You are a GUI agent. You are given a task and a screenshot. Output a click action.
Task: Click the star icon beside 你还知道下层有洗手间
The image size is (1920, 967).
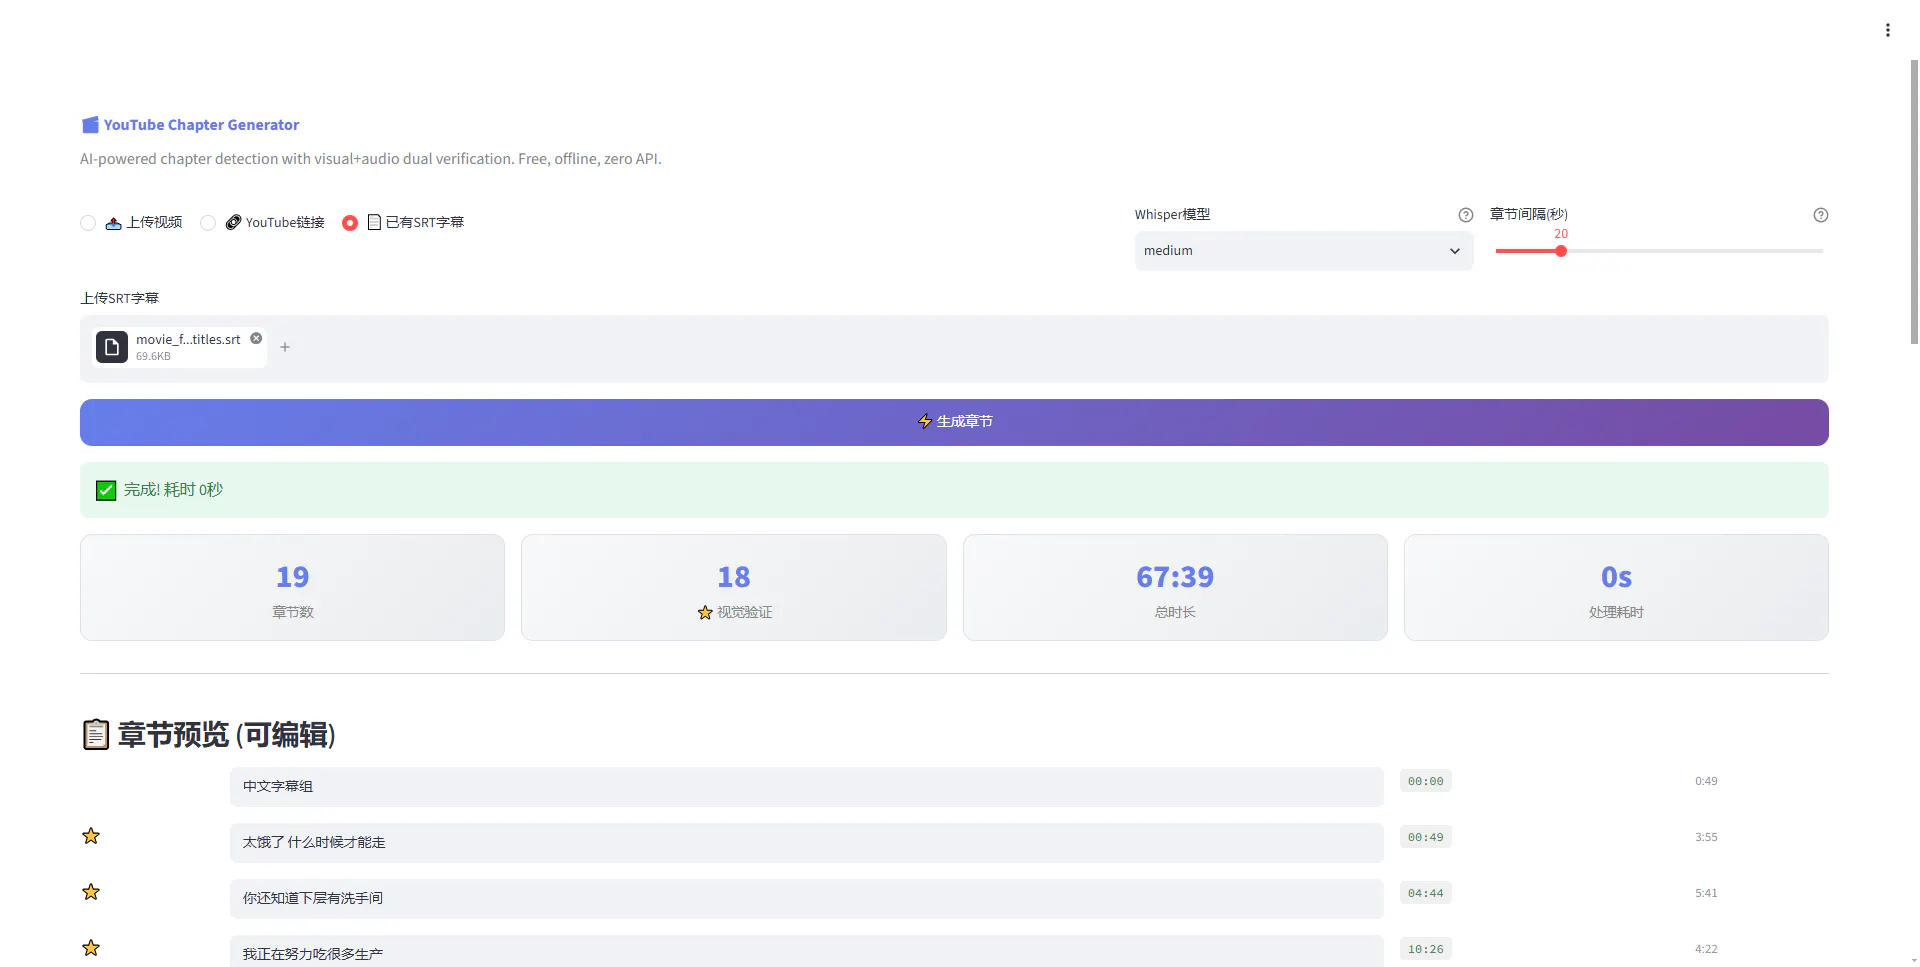coord(91,892)
